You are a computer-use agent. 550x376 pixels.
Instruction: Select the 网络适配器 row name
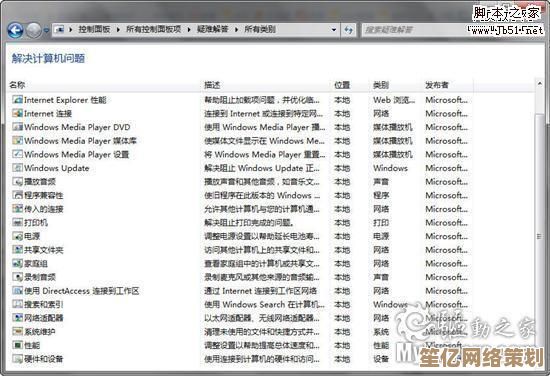coord(44,318)
